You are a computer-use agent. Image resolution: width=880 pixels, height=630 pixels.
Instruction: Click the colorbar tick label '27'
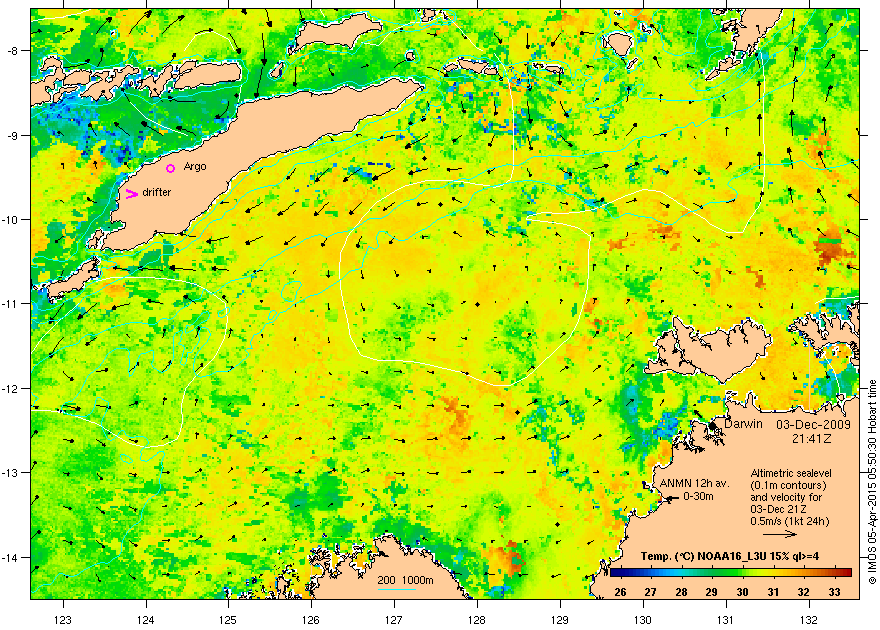pyautogui.click(x=650, y=592)
